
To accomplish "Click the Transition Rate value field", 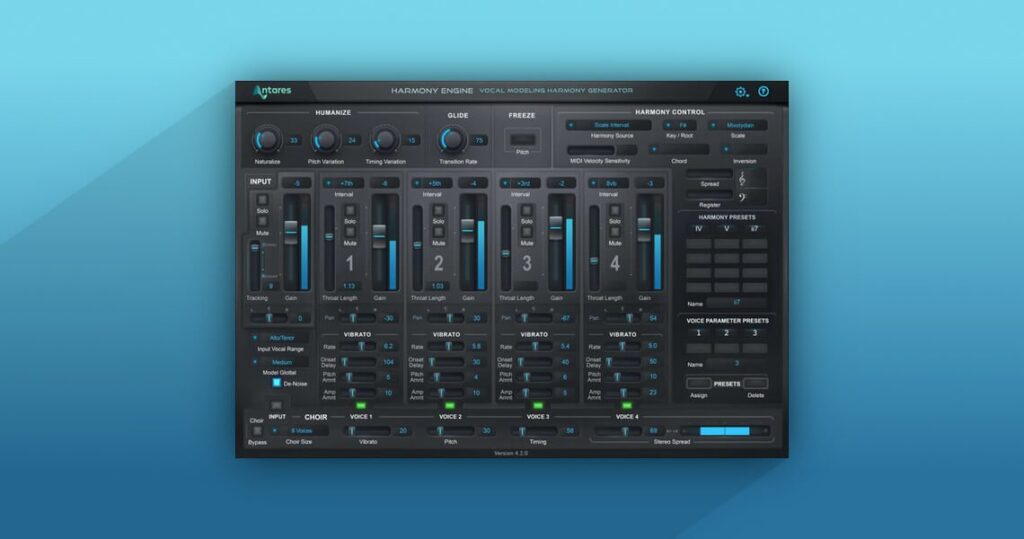I will click(479, 140).
